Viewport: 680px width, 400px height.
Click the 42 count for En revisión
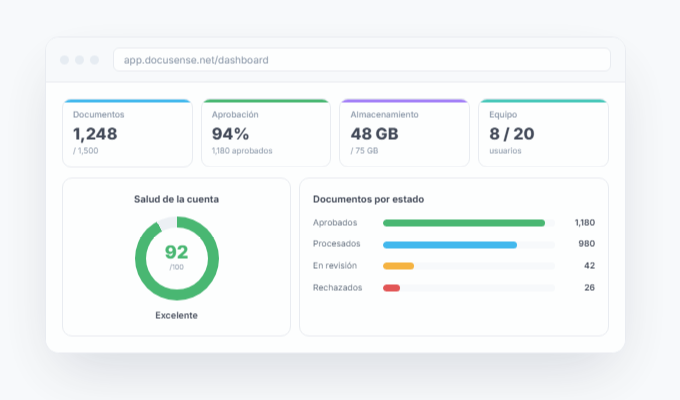[589, 266]
